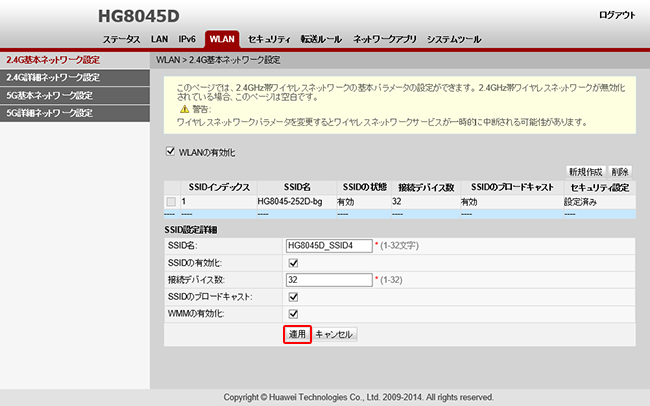This screenshot has height=406, width=650.
Task: Toggle the SSIDのブロードキャスト checkbox
Action: (293, 297)
